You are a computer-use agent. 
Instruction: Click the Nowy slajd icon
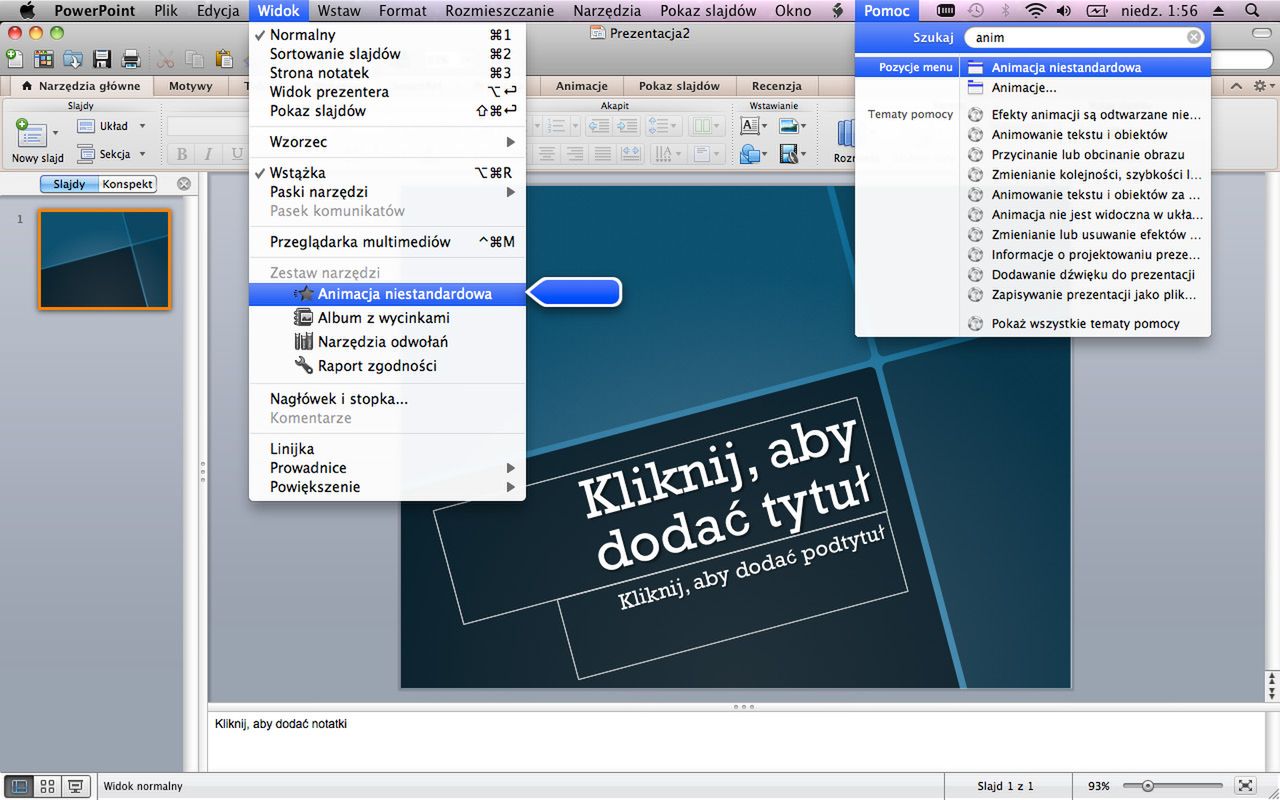[x=30, y=132]
